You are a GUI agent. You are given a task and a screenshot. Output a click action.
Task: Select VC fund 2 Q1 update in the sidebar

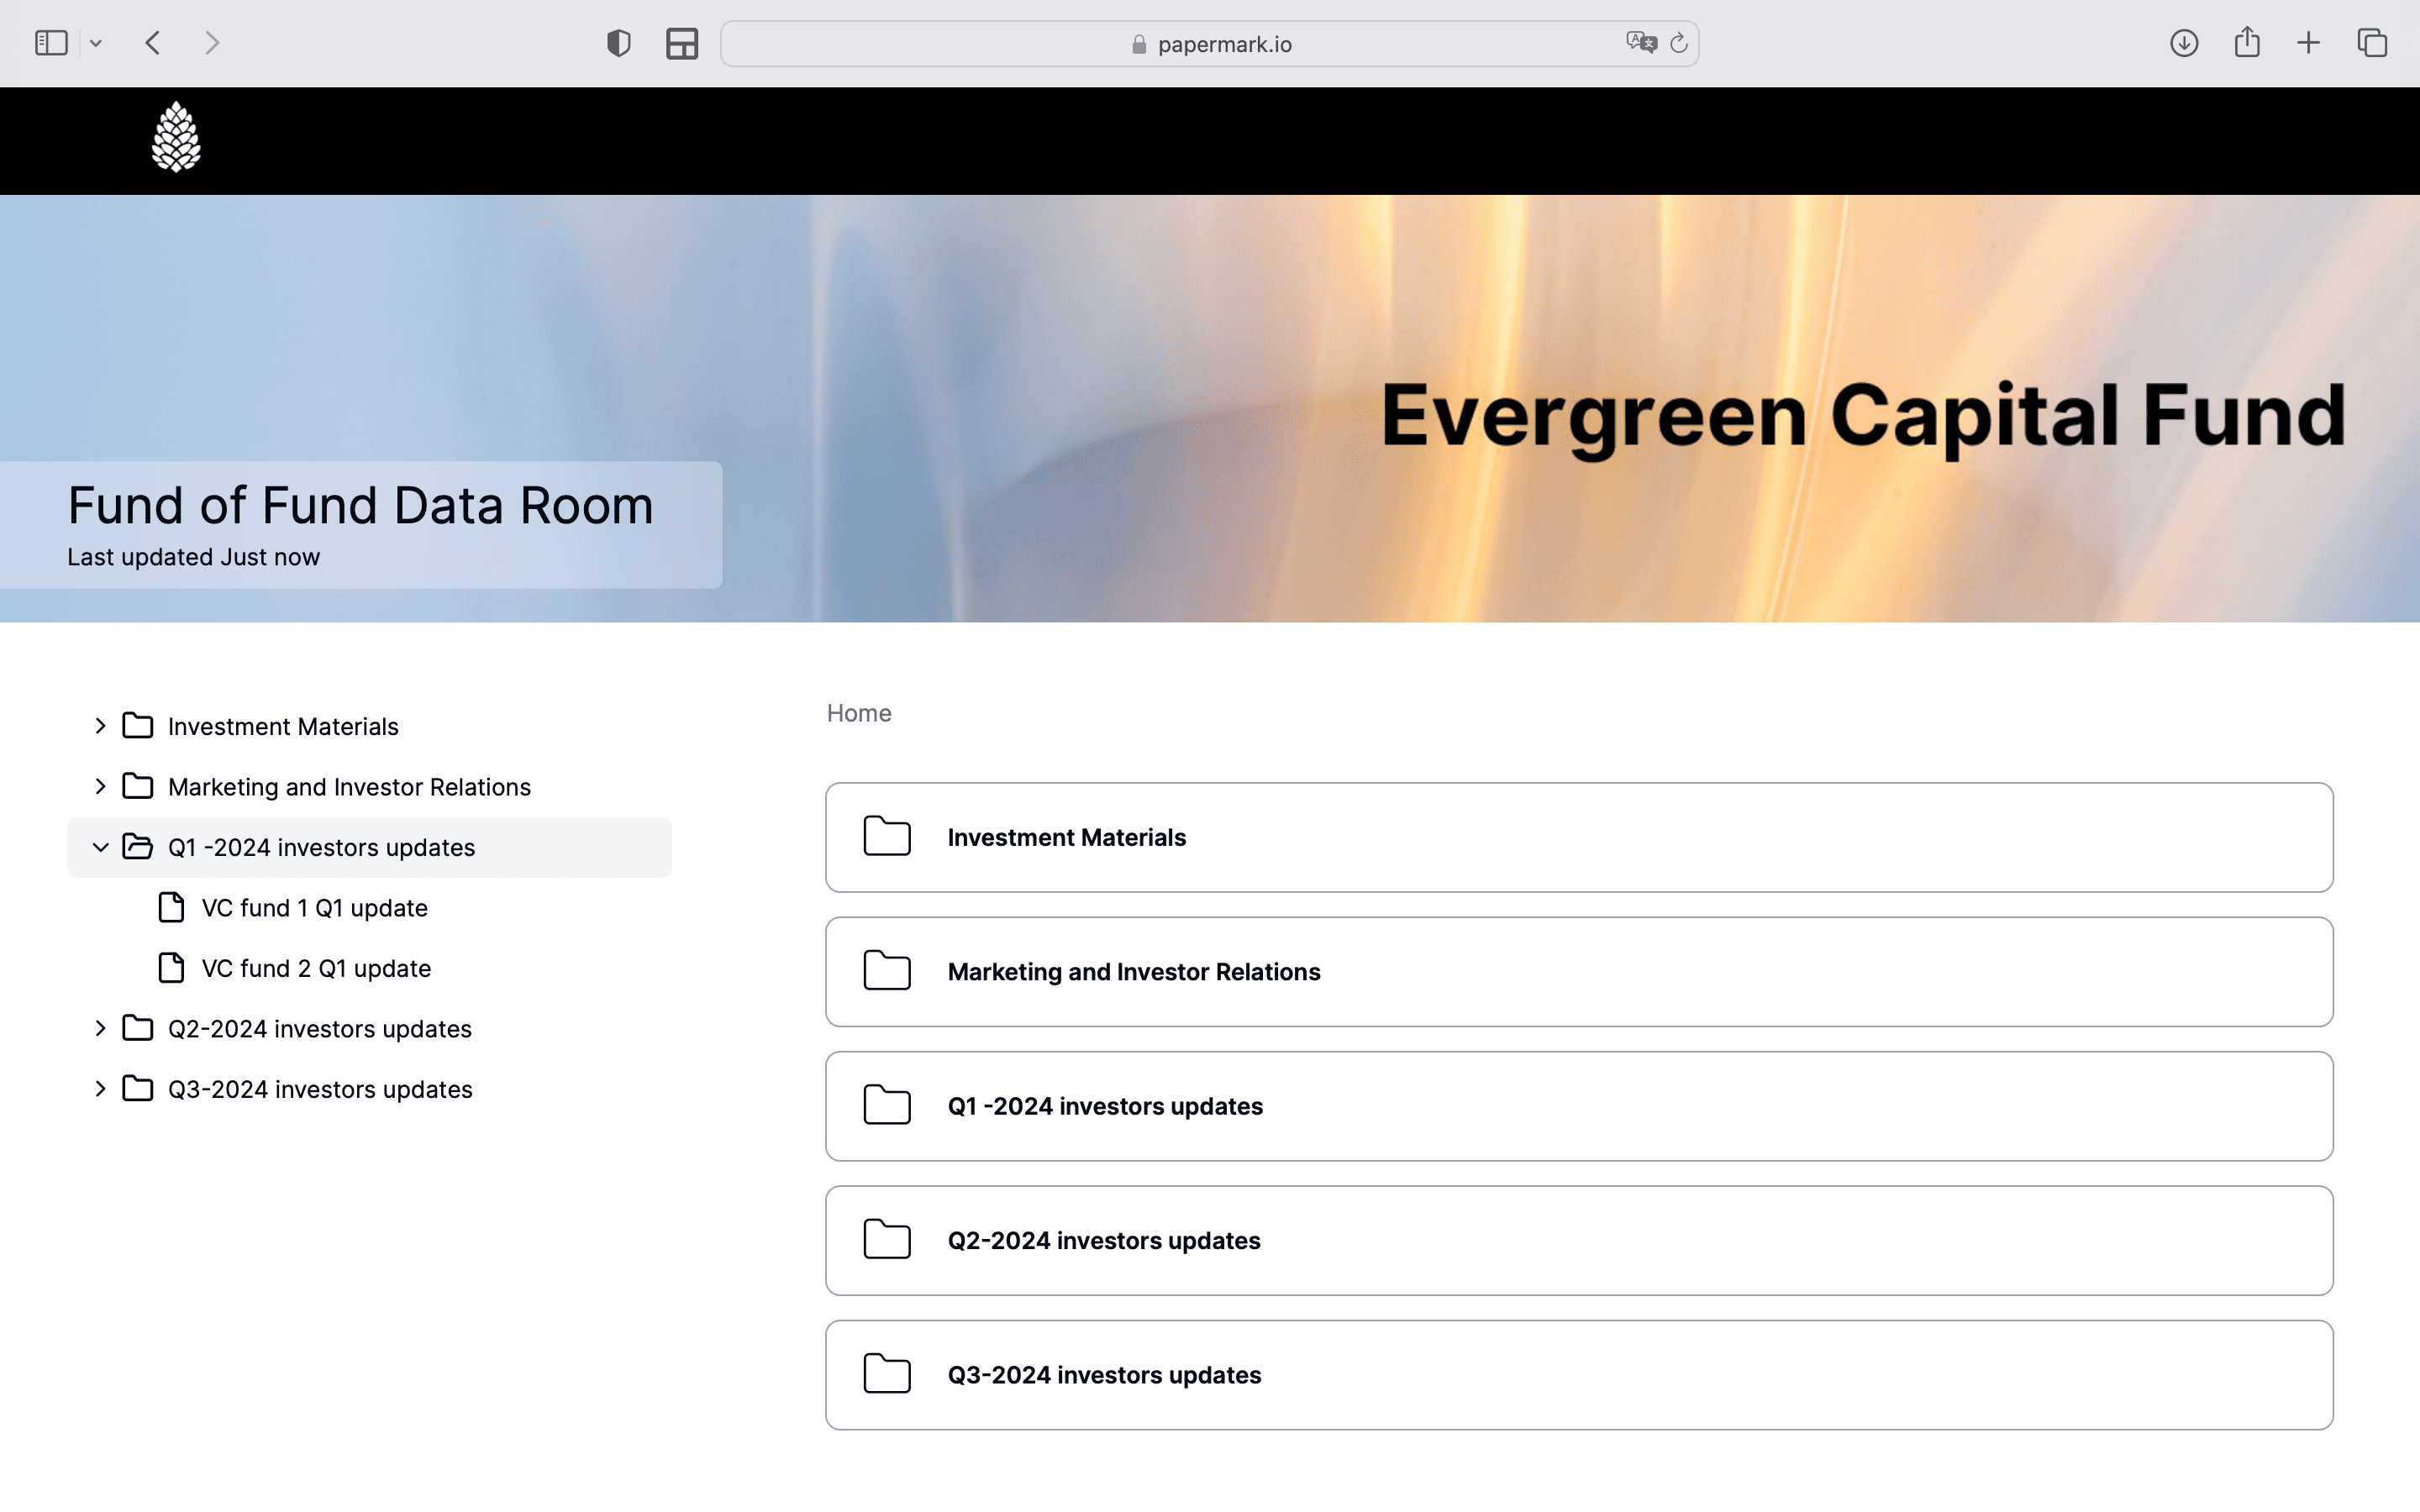315,967
